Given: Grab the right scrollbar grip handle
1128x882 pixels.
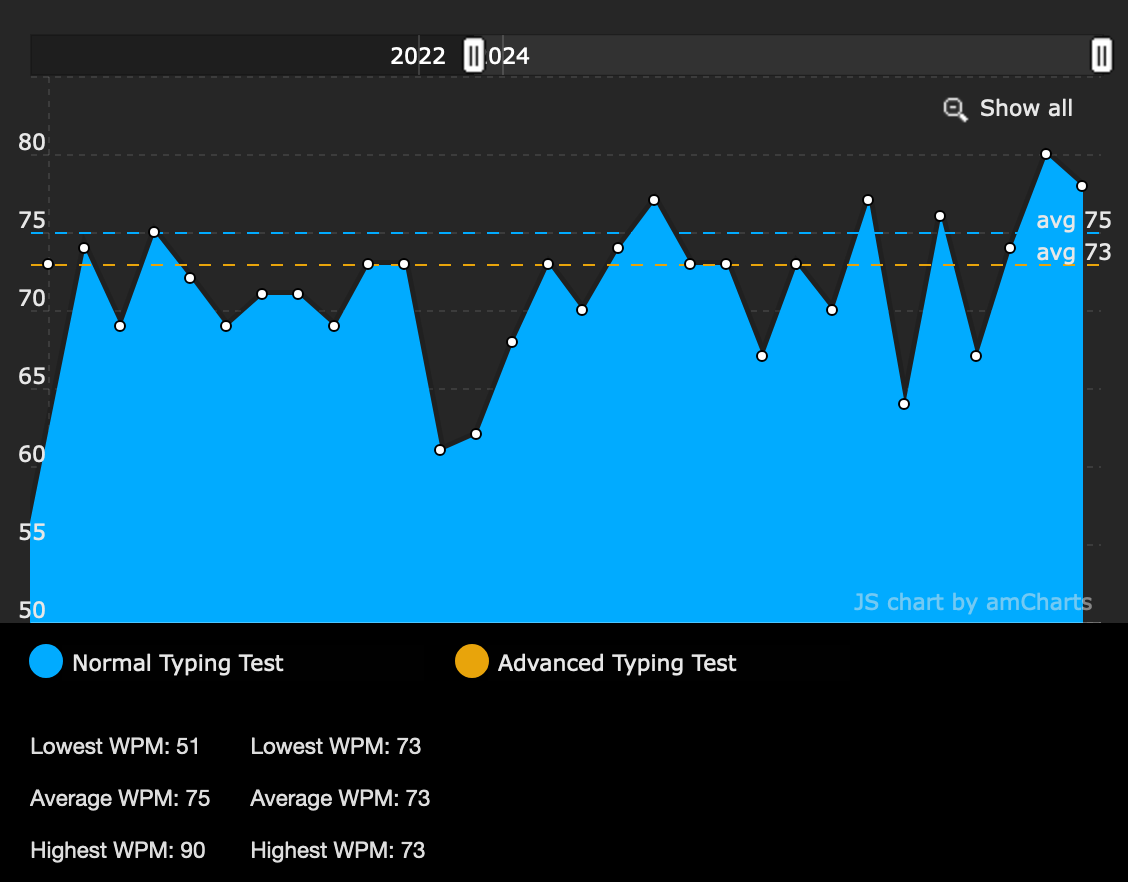Looking at the screenshot, I should (1101, 55).
